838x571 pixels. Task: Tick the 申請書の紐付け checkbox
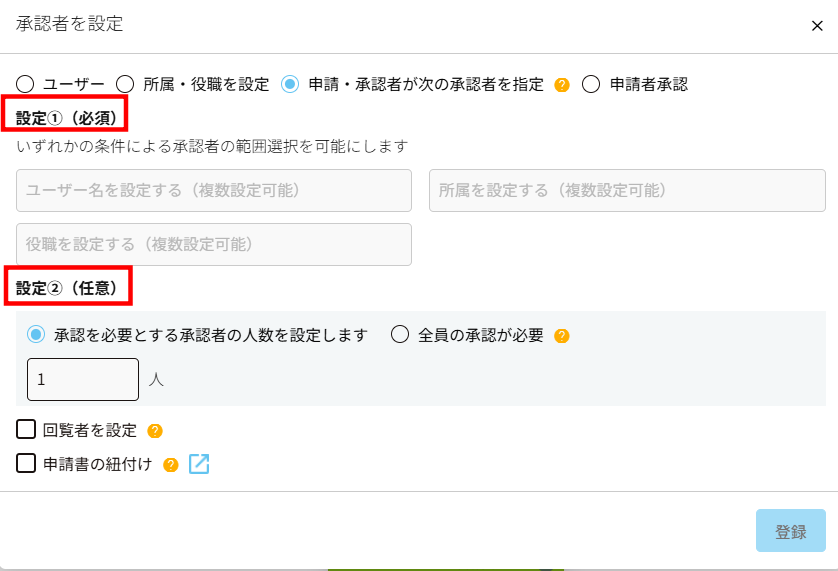click(27, 463)
